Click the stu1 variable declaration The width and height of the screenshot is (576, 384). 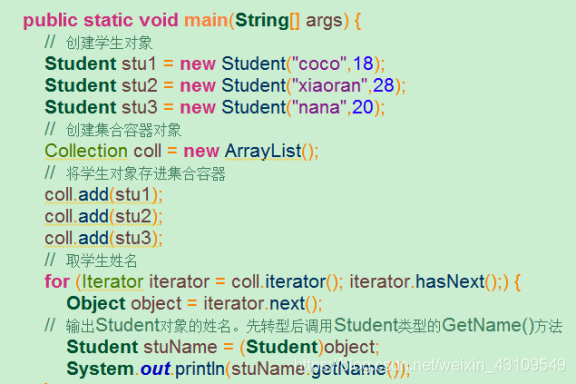click(139, 63)
